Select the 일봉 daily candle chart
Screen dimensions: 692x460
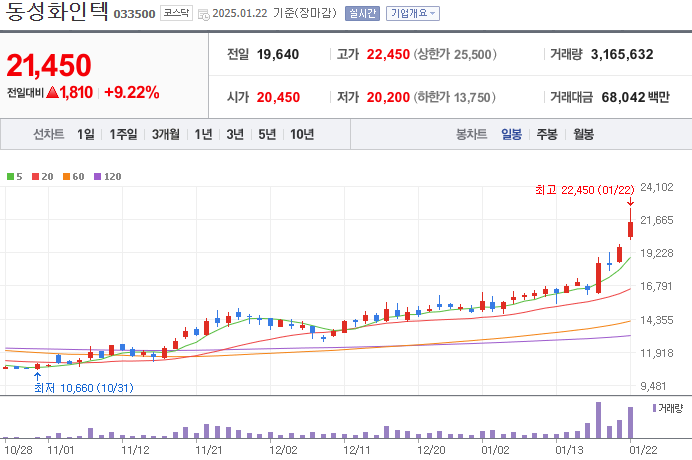pyautogui.click(x=511, y=134)
